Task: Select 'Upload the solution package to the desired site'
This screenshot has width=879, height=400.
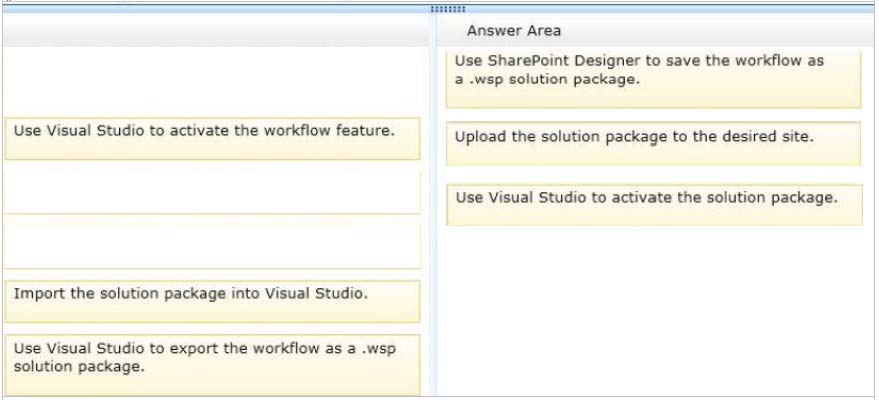Action: coord(653,143)
